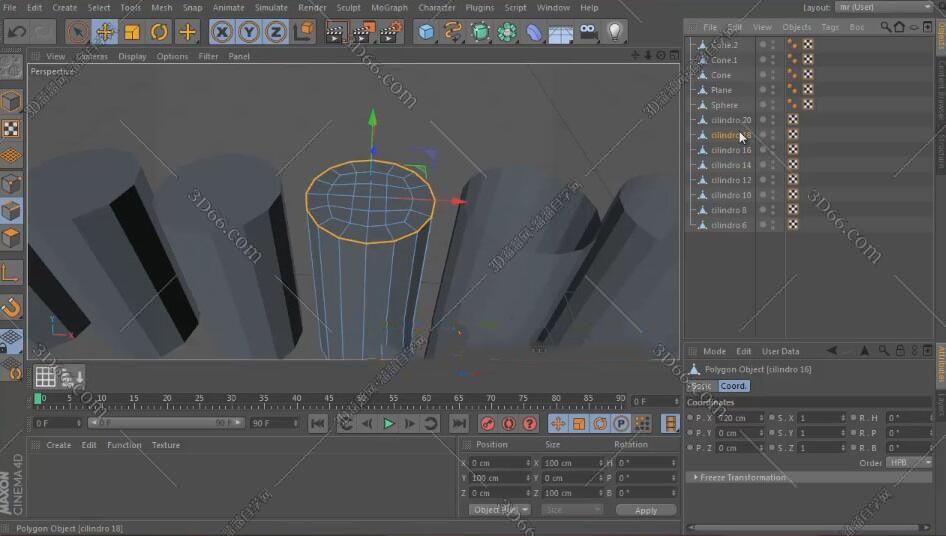Switch to the Coord. tab
946x536 pixels.
pyautogui.click(x=733, y=386)
